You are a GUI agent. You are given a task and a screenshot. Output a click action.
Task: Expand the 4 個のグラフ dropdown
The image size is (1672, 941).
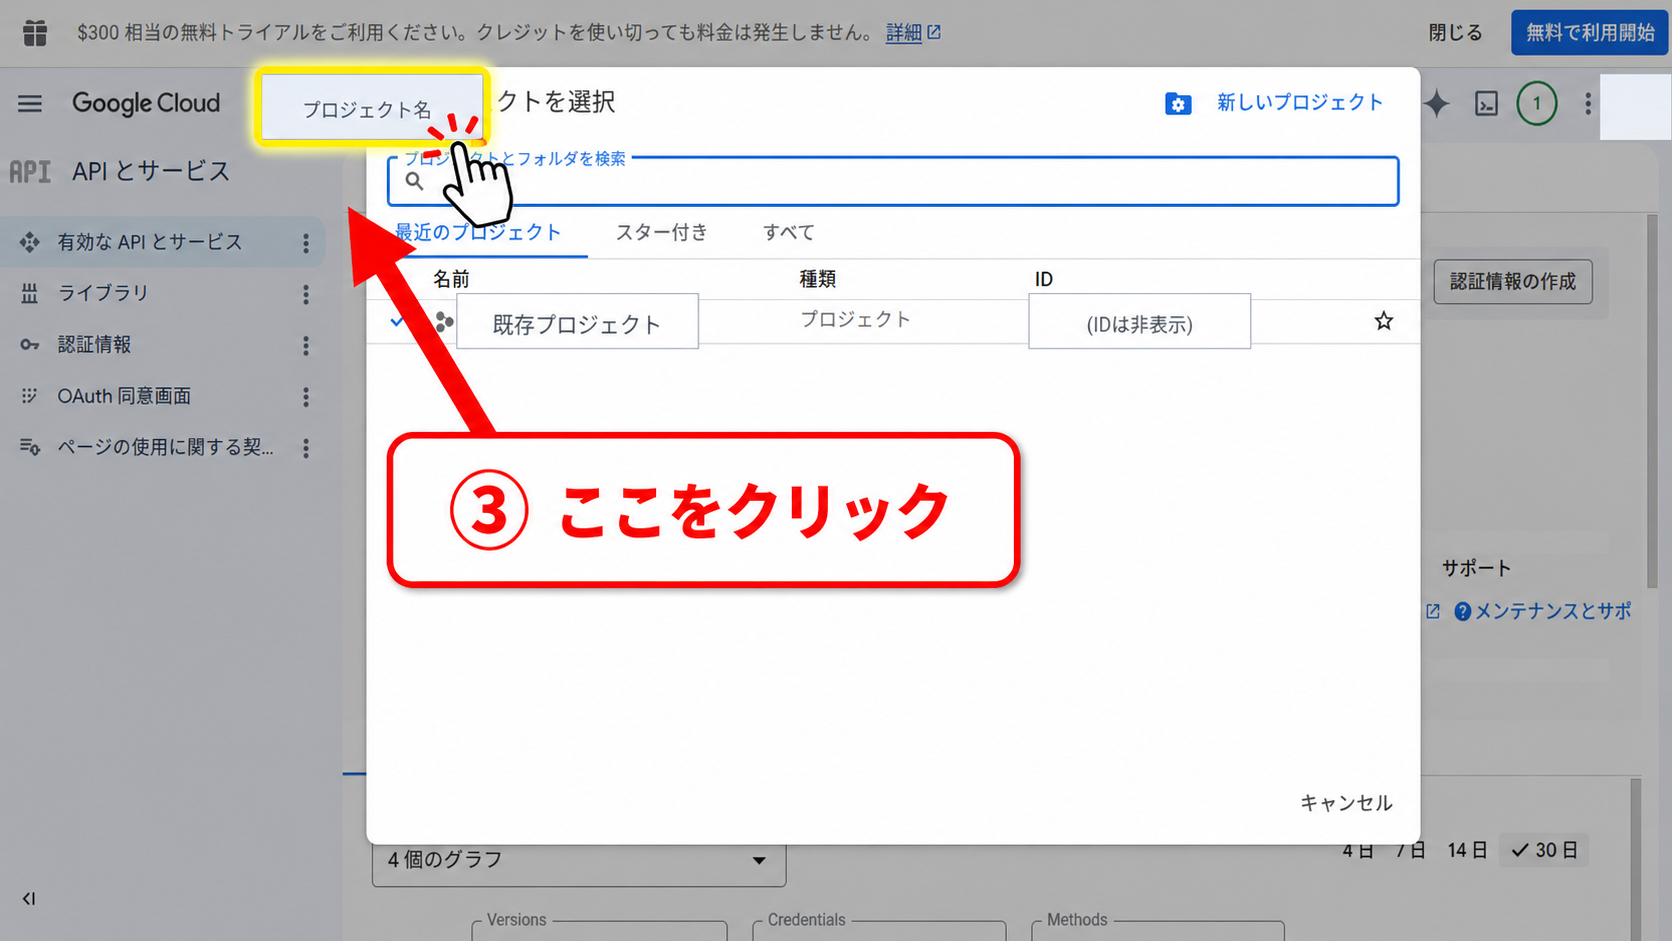click(579, 860)
